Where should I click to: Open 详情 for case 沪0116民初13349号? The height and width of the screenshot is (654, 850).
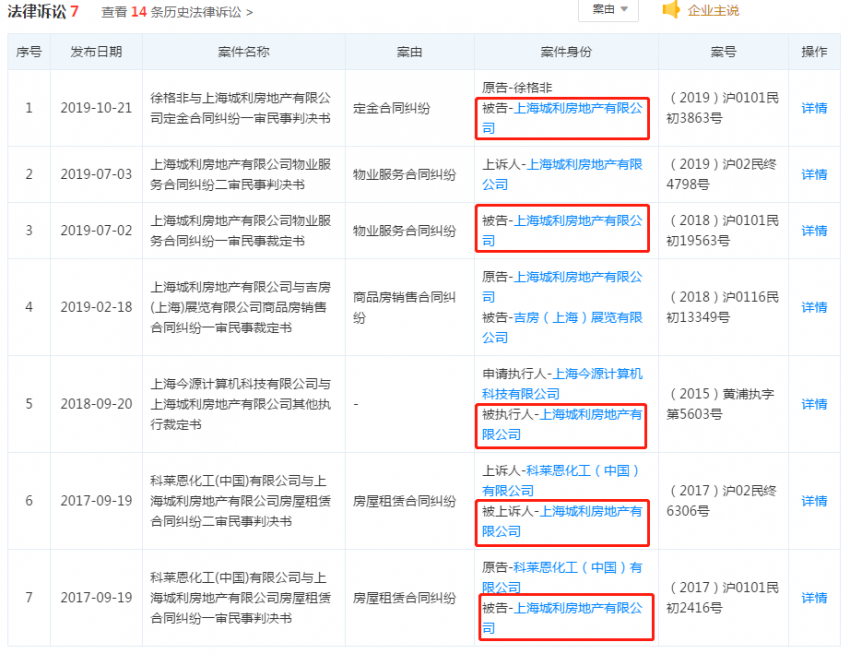814,307
